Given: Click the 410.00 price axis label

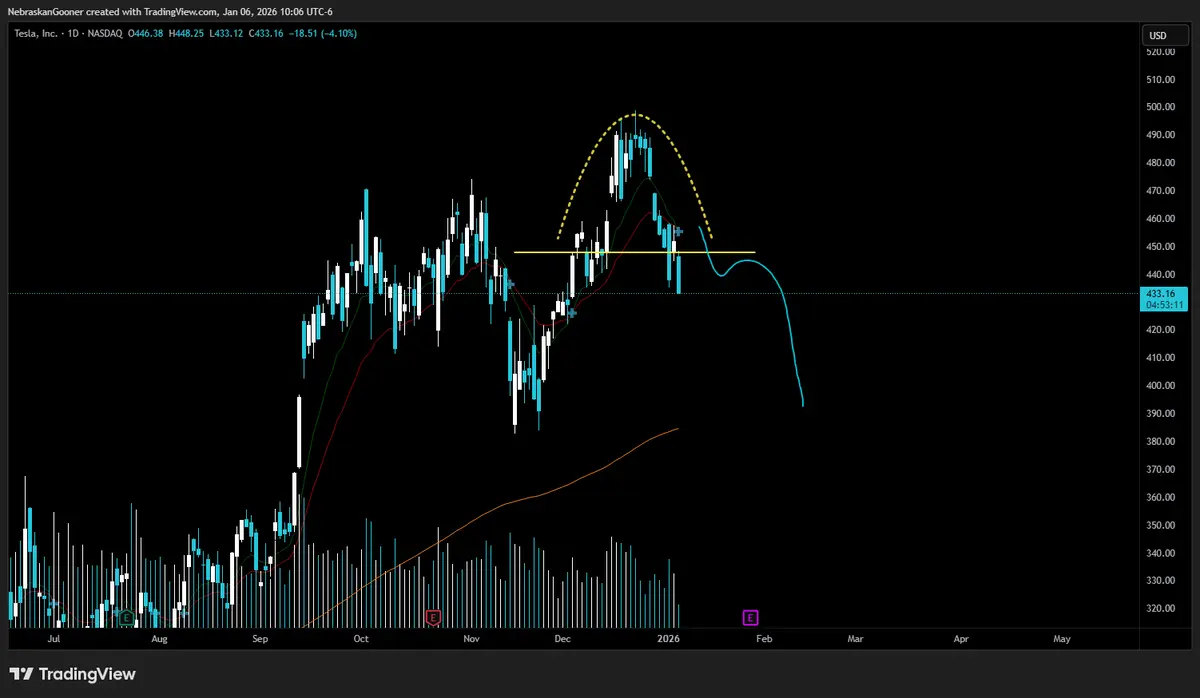Looking at the screenshot, I should [x=1161, y=358].
